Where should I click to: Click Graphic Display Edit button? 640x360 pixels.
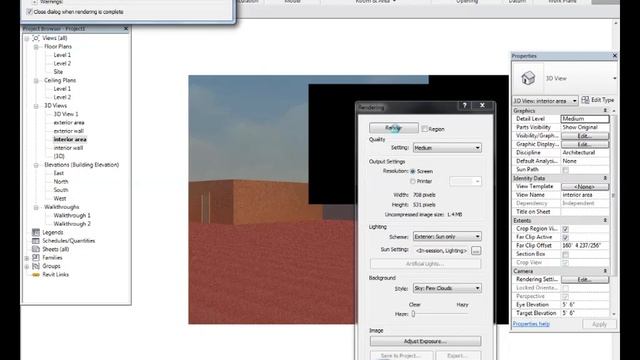pos(585,144)
